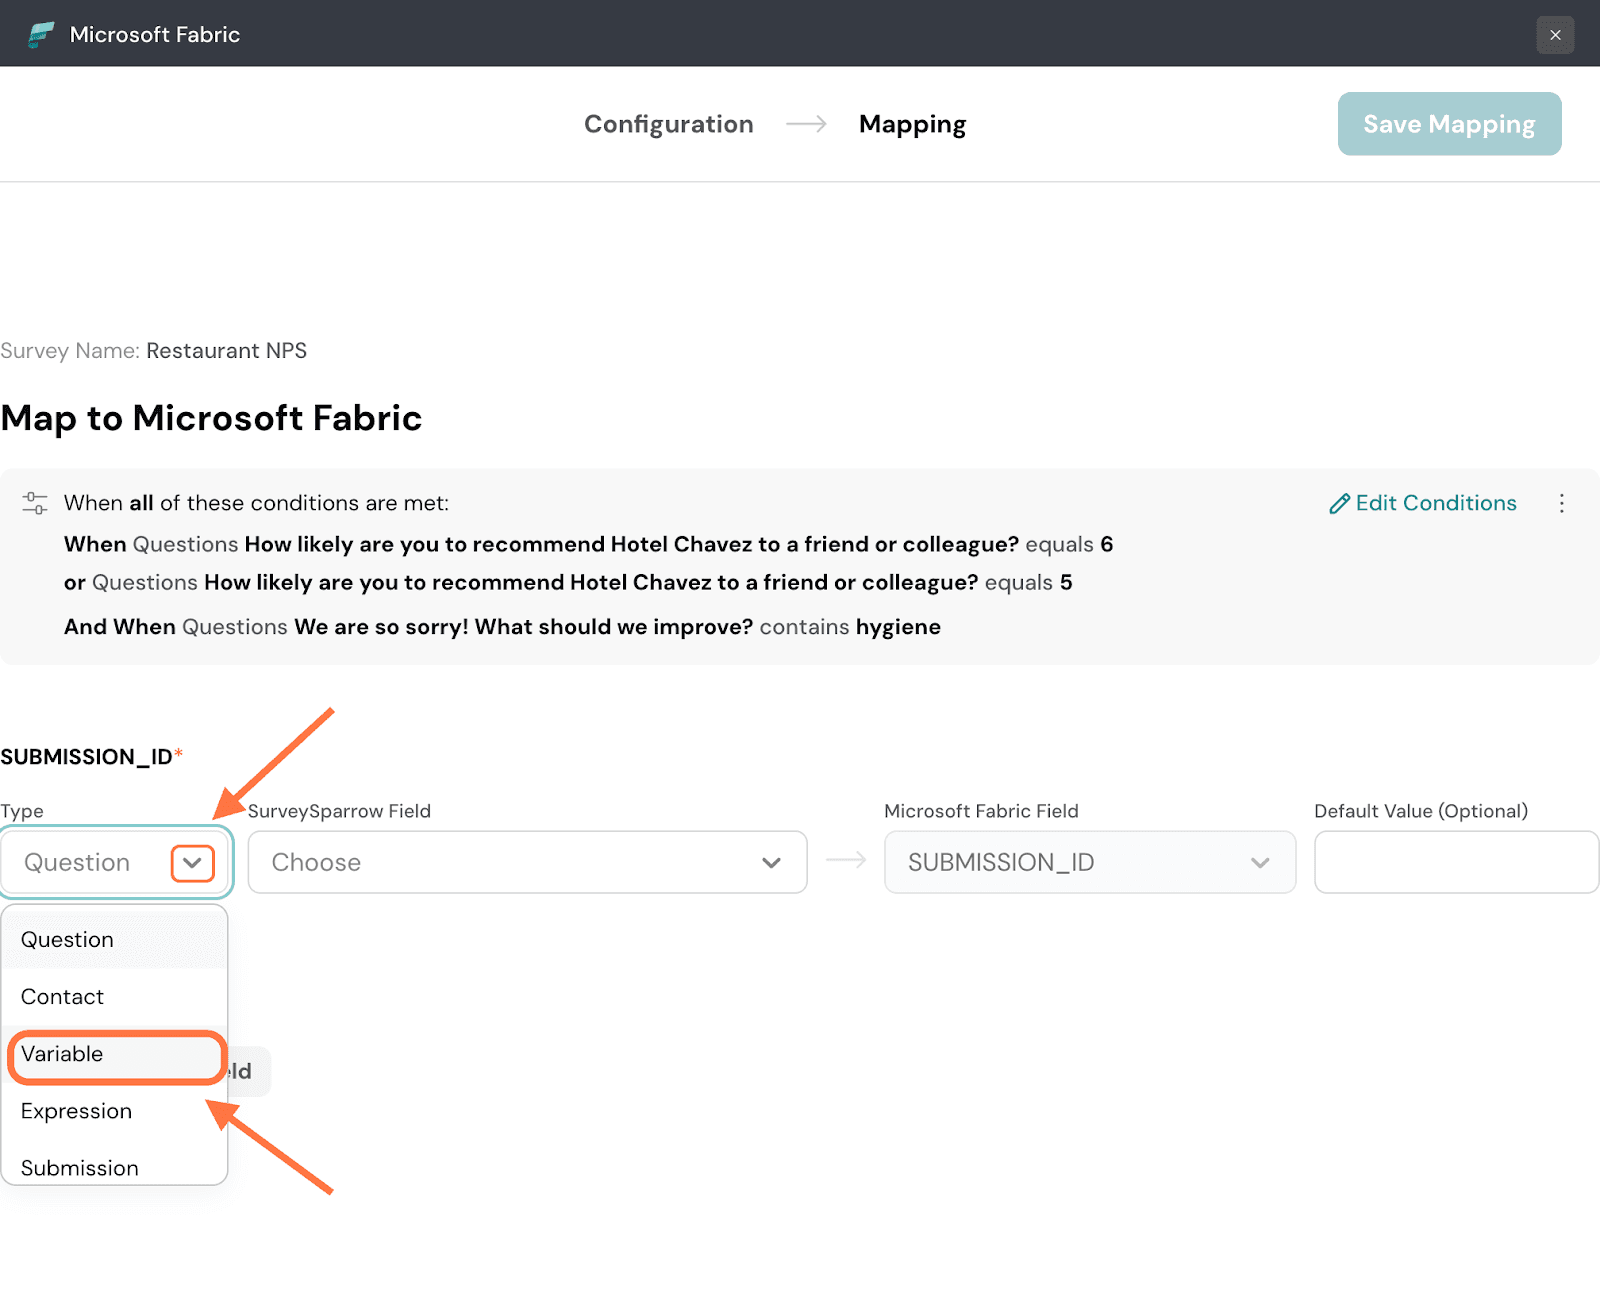Click the mapping arrow before Microsoft Fabric Field
The width and height of the screenshot is (1600, 1305).
click(x=846, y=861)
